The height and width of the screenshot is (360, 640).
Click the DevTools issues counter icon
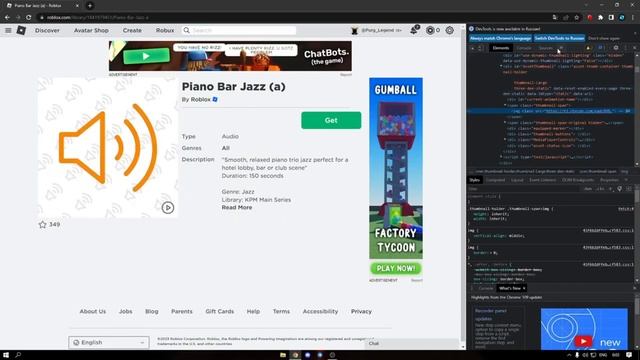pos(600,48)
